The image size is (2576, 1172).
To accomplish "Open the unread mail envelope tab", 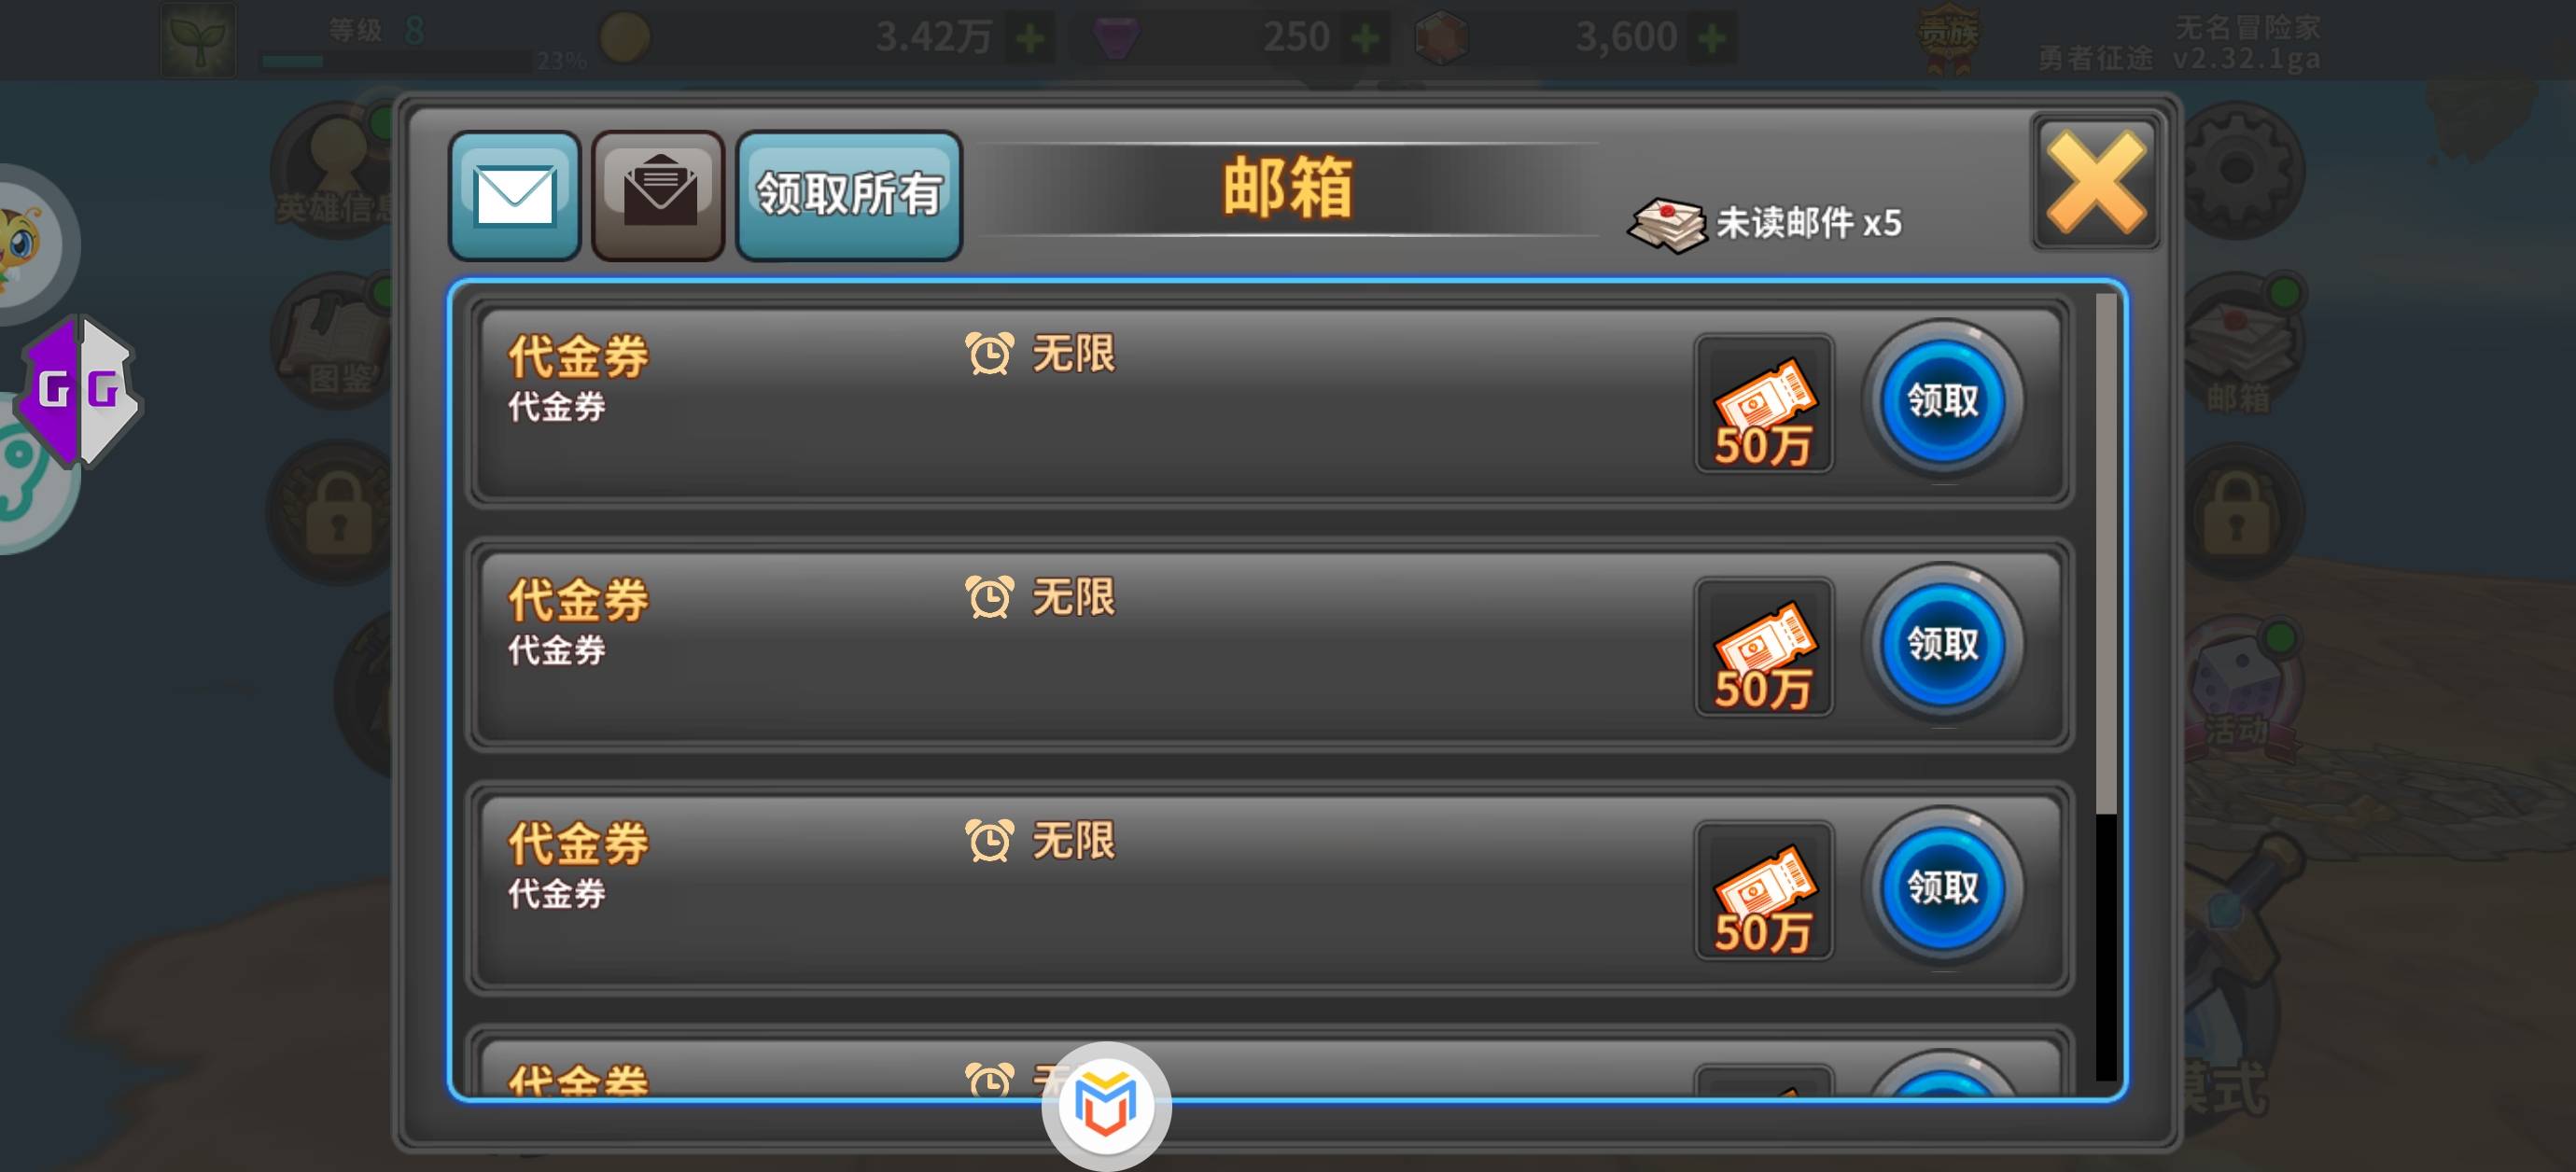I will tap(515, 196).
